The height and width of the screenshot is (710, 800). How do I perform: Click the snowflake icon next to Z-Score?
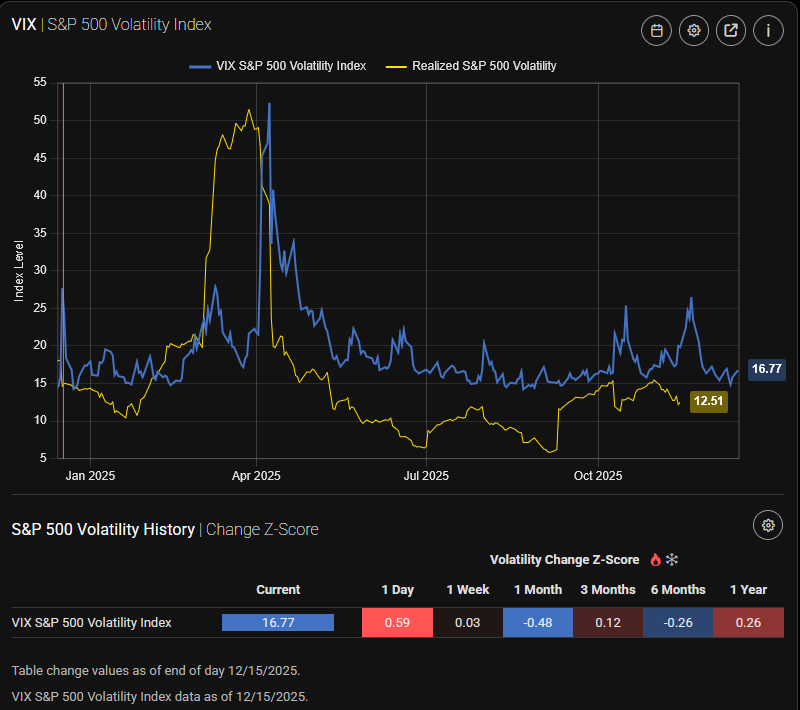(x=673, y=559)
